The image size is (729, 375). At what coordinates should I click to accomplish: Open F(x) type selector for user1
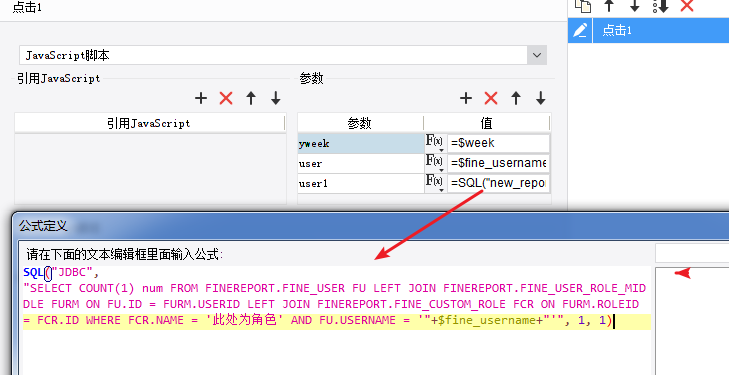(x=435, y=183)
